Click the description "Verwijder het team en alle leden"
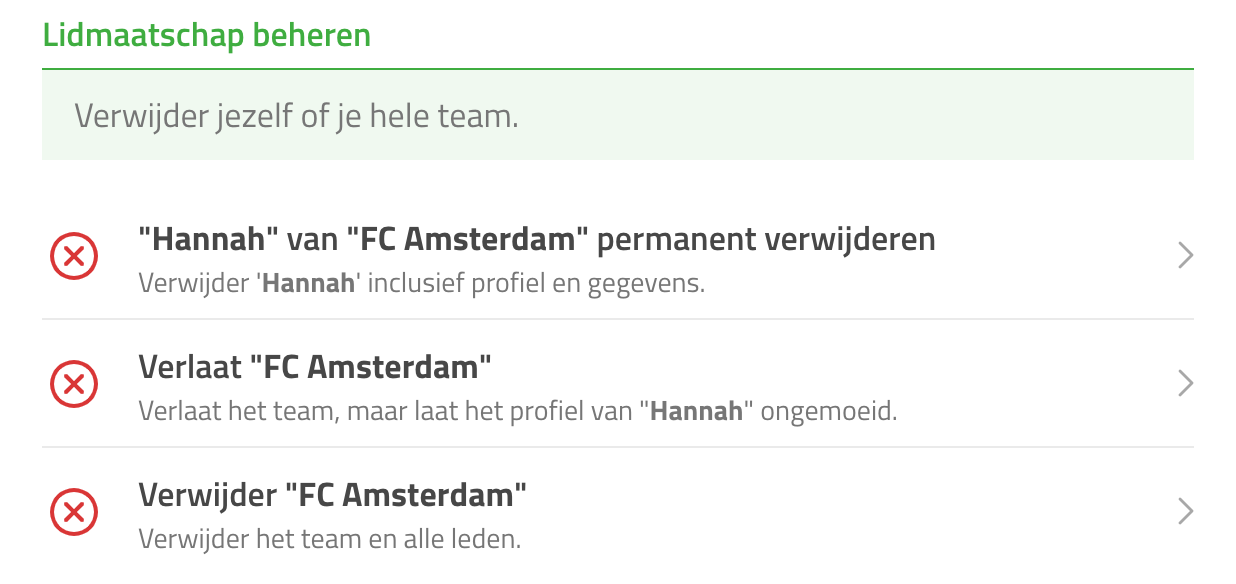Image resolution: width=1236 pixels, height=584 pixels. pyautogui.click(x=330, y=540)
